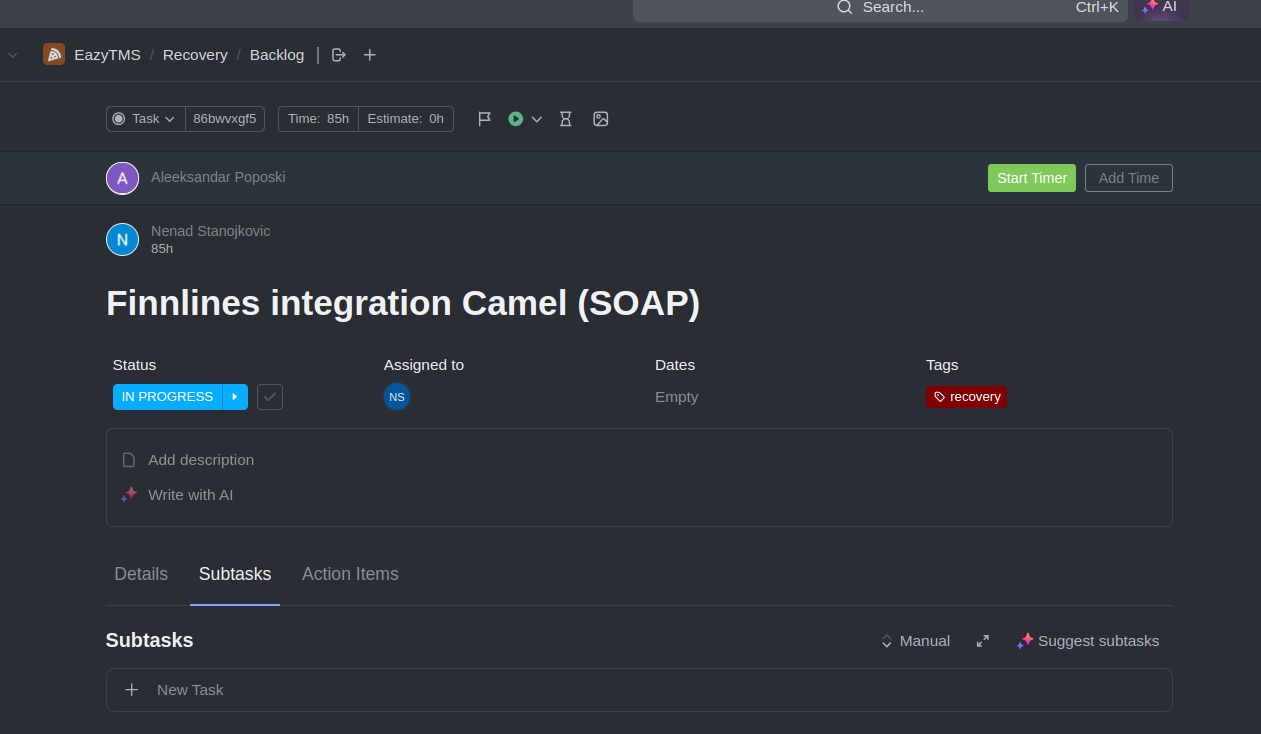Open the AI sparkle button at top
Viewport: 1261px width, 734px height.
pyautogui.click(x=1160, y=7)
